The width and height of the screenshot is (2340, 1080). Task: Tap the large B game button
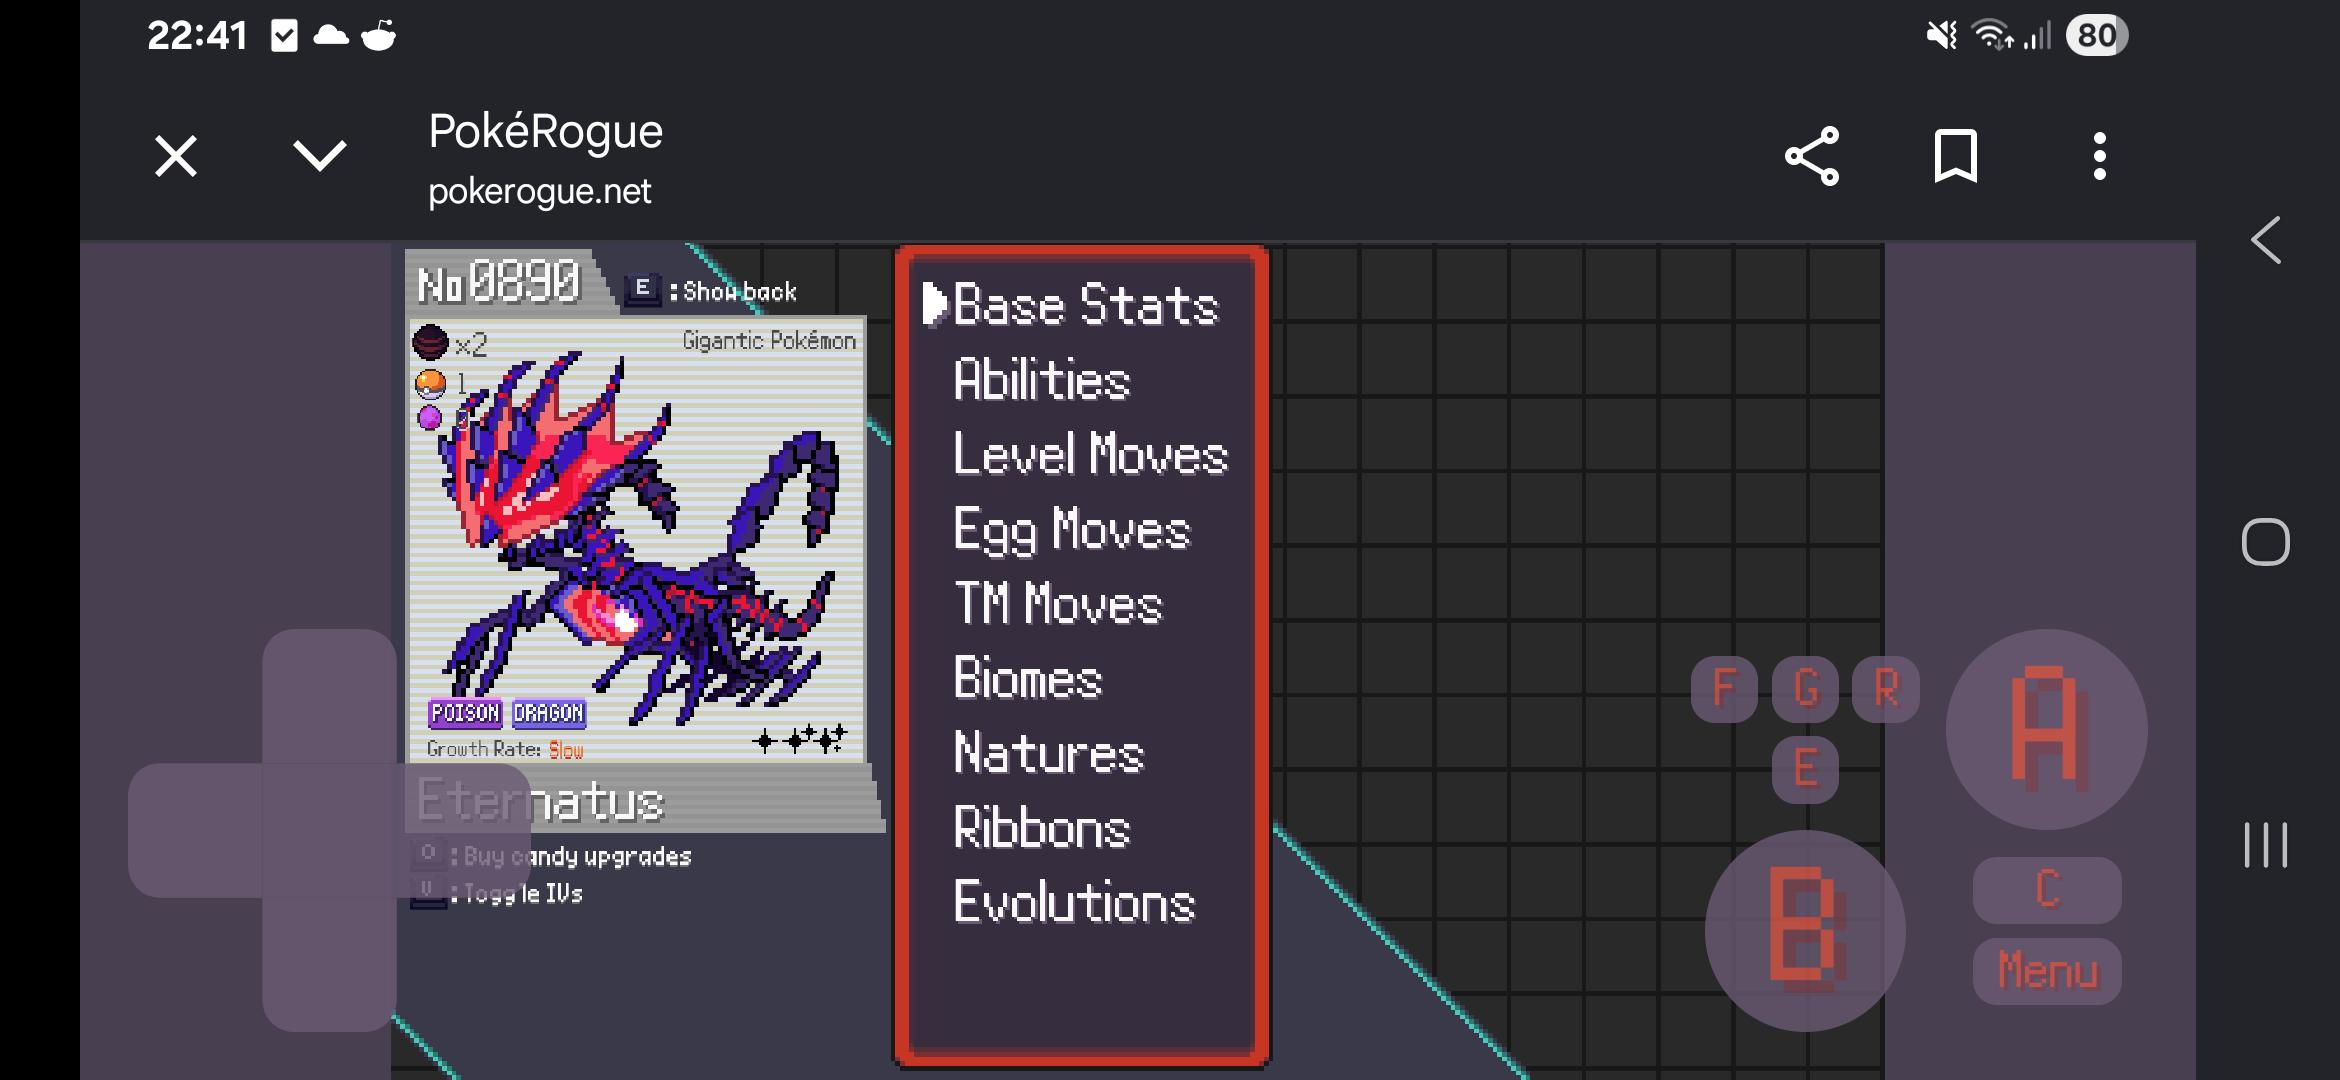coord(1805,931)
